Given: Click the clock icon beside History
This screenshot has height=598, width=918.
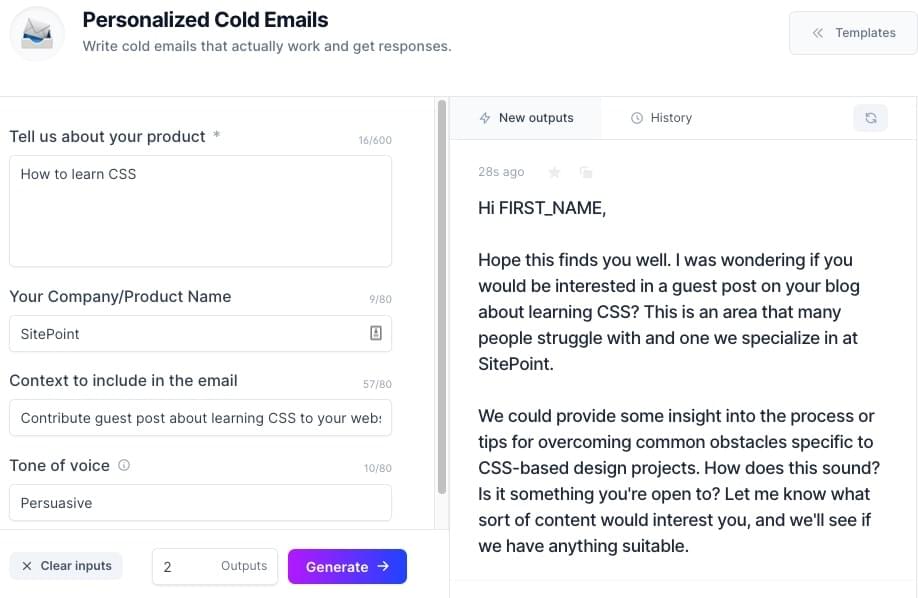Looking at the screenshot, I should [x=637, y=118].
